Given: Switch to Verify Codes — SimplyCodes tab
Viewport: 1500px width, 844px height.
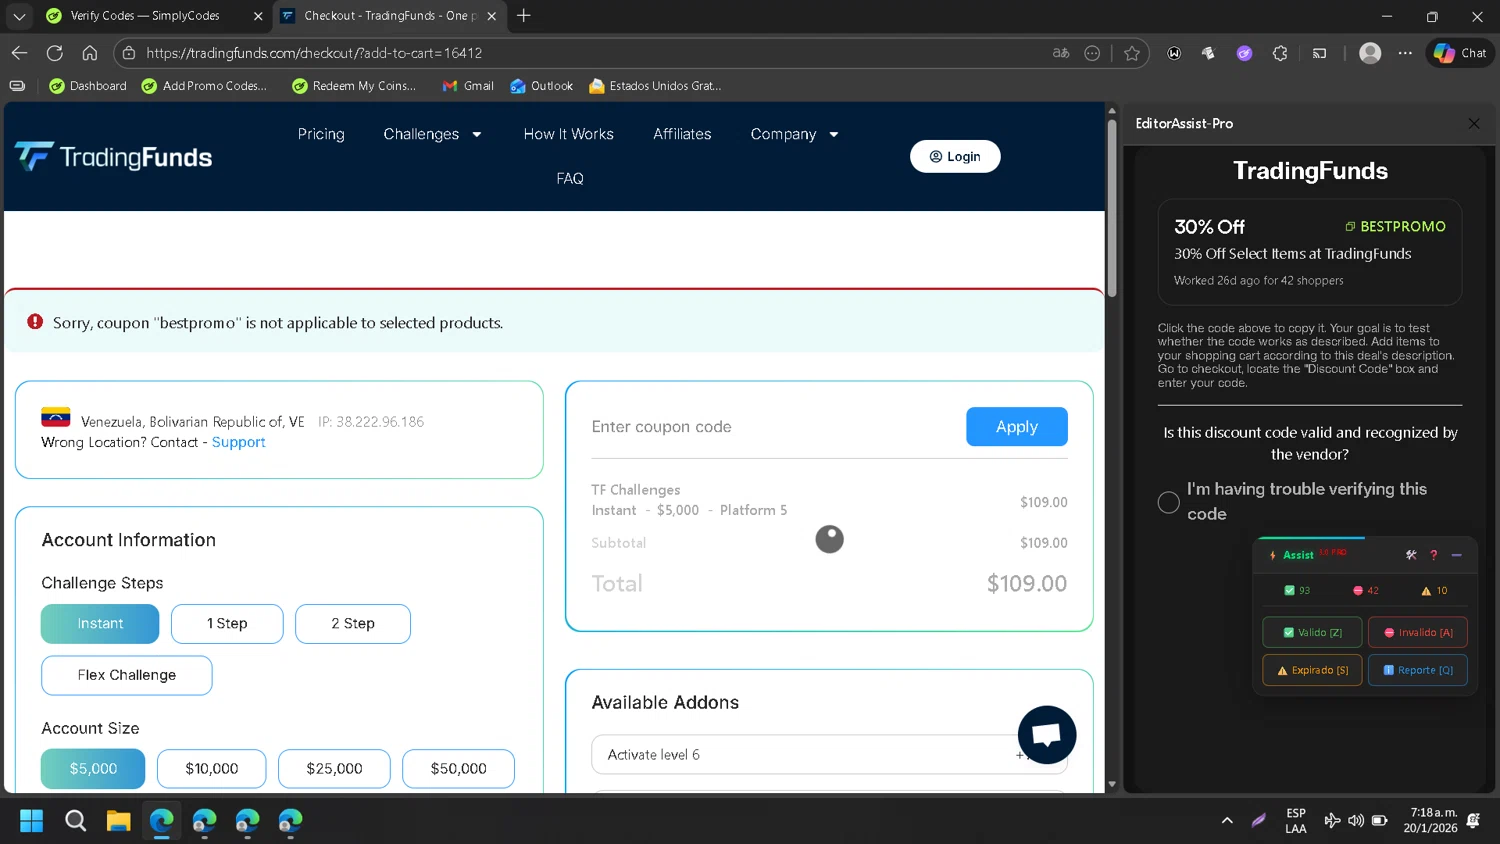Looking at the screenshot, I should point(145,16).
